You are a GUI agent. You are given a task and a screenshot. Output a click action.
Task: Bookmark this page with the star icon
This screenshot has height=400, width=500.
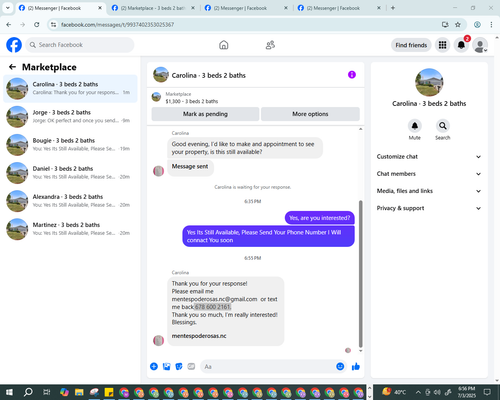(x=458, y=25)
